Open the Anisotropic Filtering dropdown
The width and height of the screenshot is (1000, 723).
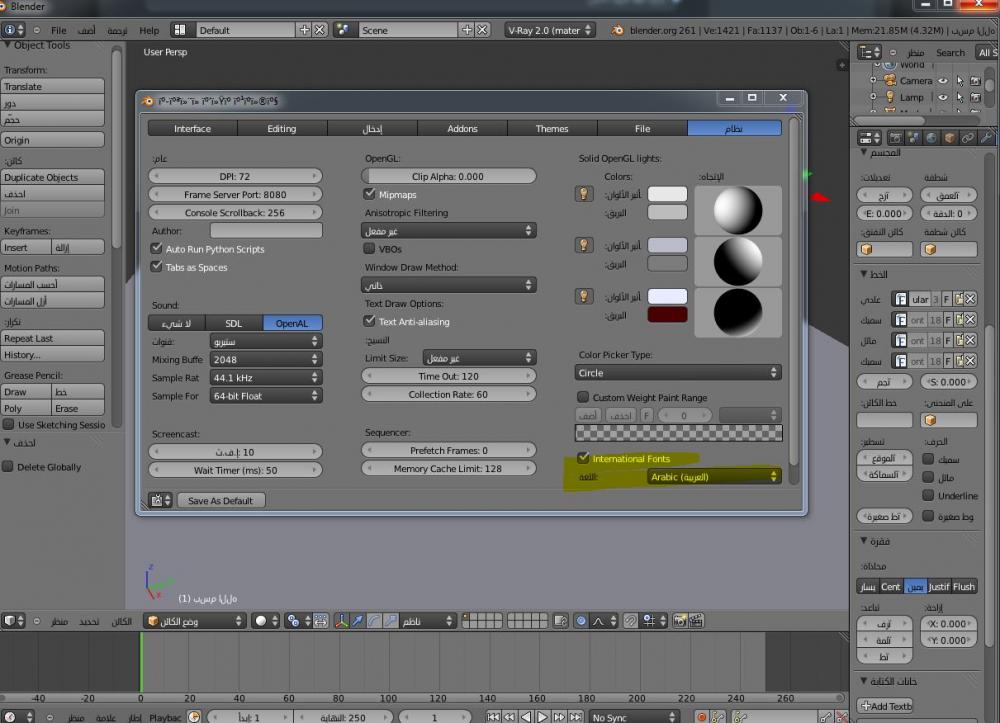[x=448, y=230]
